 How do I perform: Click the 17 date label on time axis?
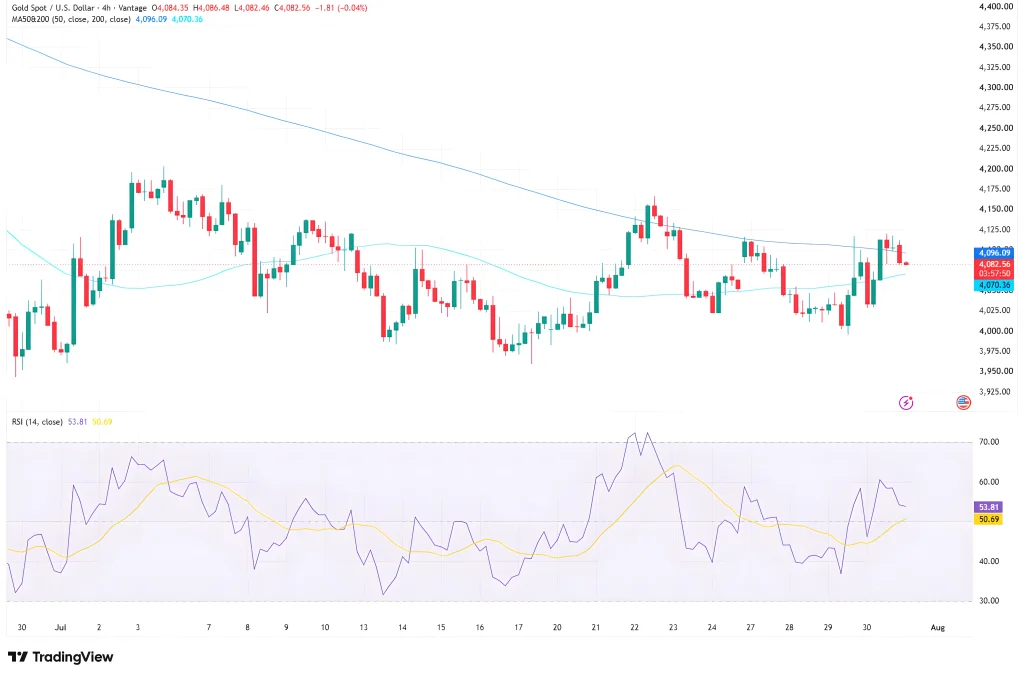pyautogui.click(x=519, y=627)
